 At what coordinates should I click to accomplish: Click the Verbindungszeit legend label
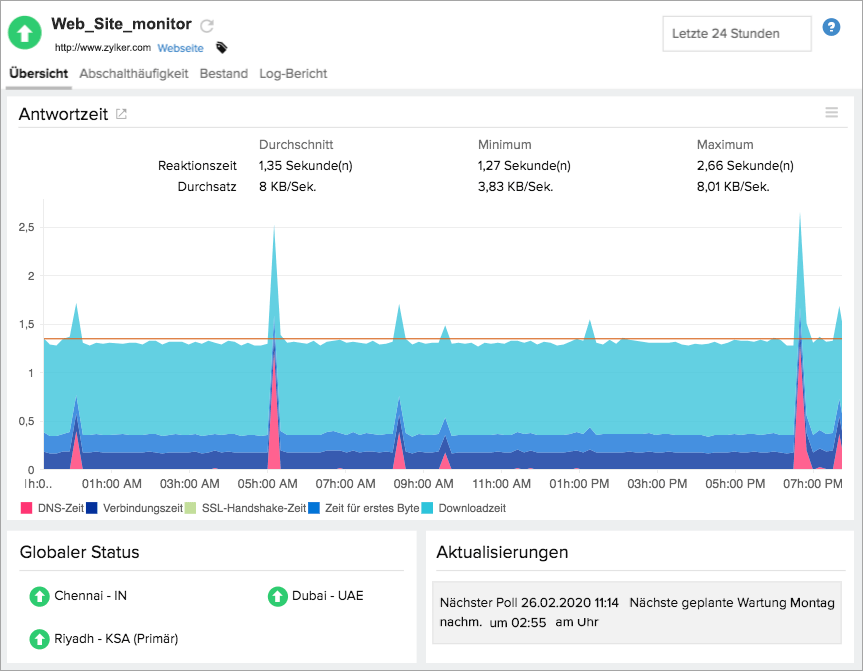pyautogui.click(x=143, y=508)
